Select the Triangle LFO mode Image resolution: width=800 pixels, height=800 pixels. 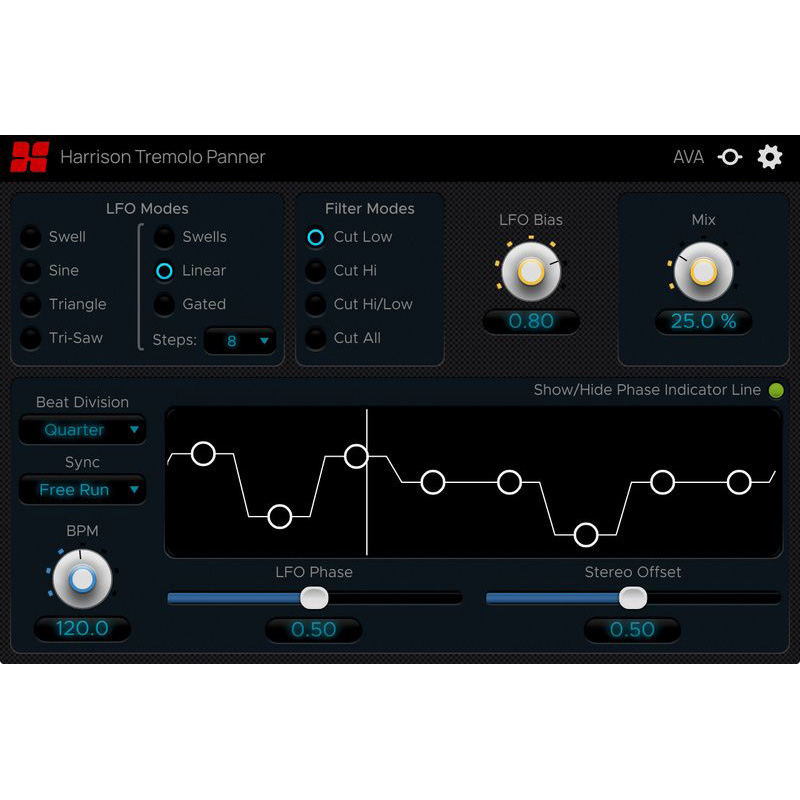(31, 305)
